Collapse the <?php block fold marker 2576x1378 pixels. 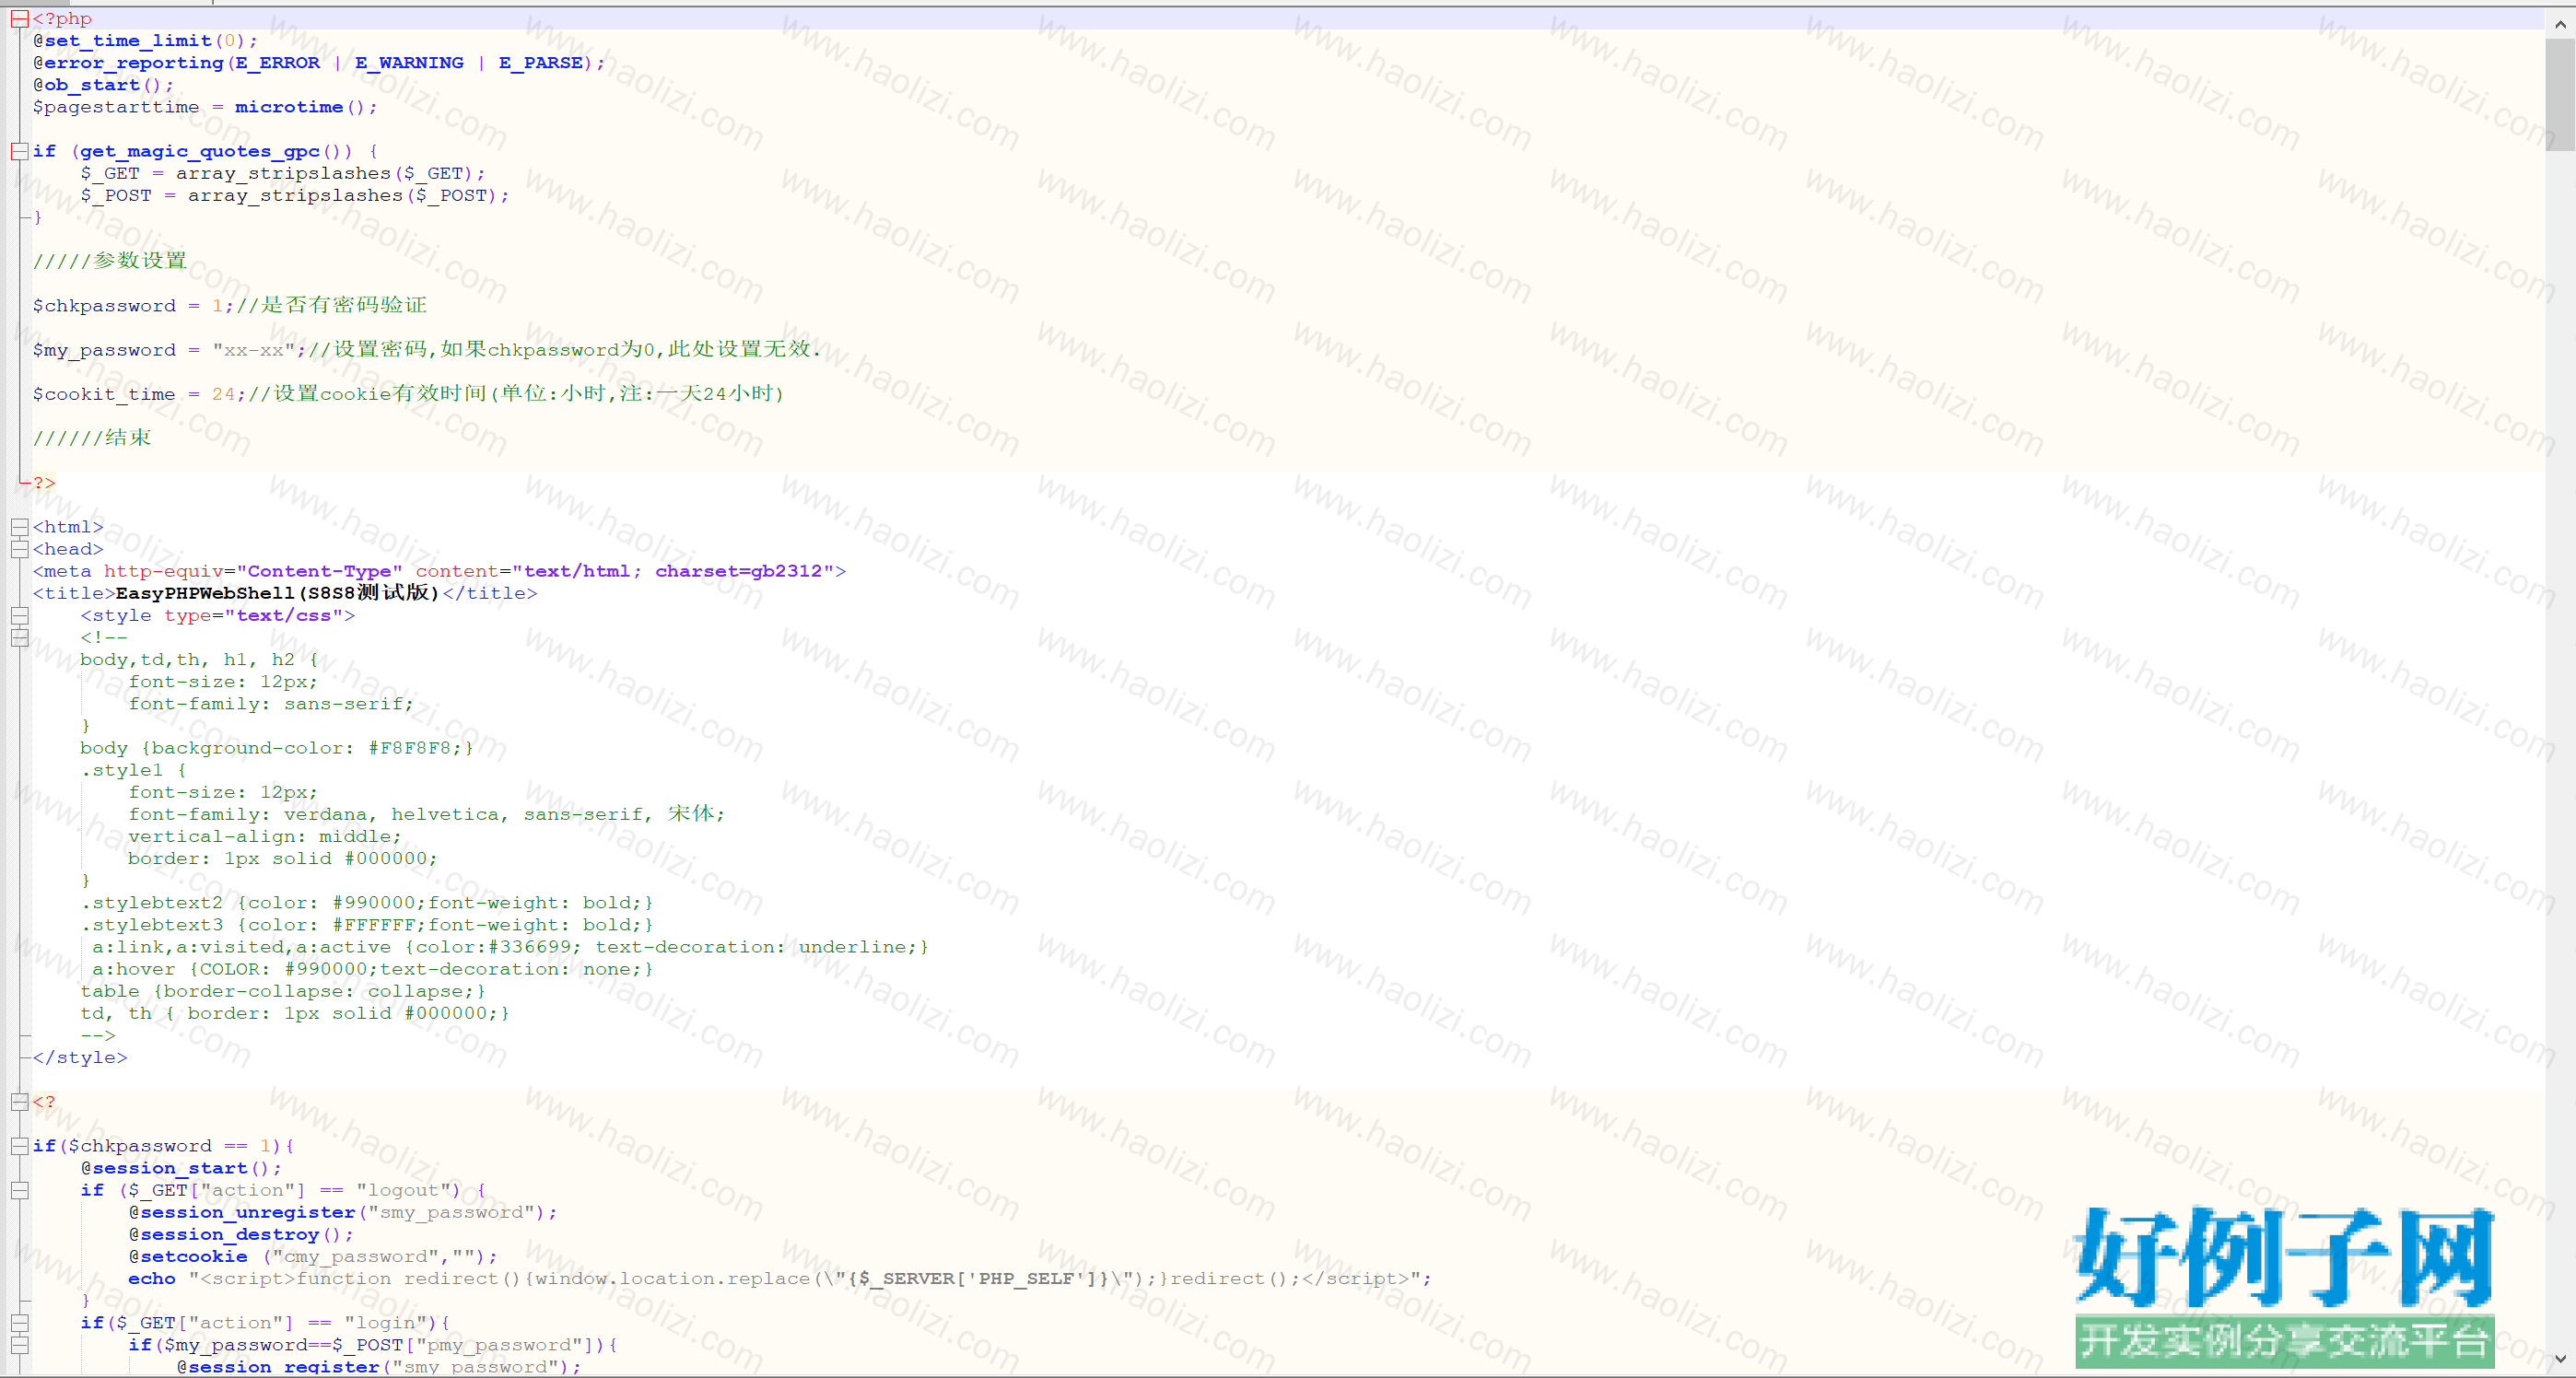point(19,19)
